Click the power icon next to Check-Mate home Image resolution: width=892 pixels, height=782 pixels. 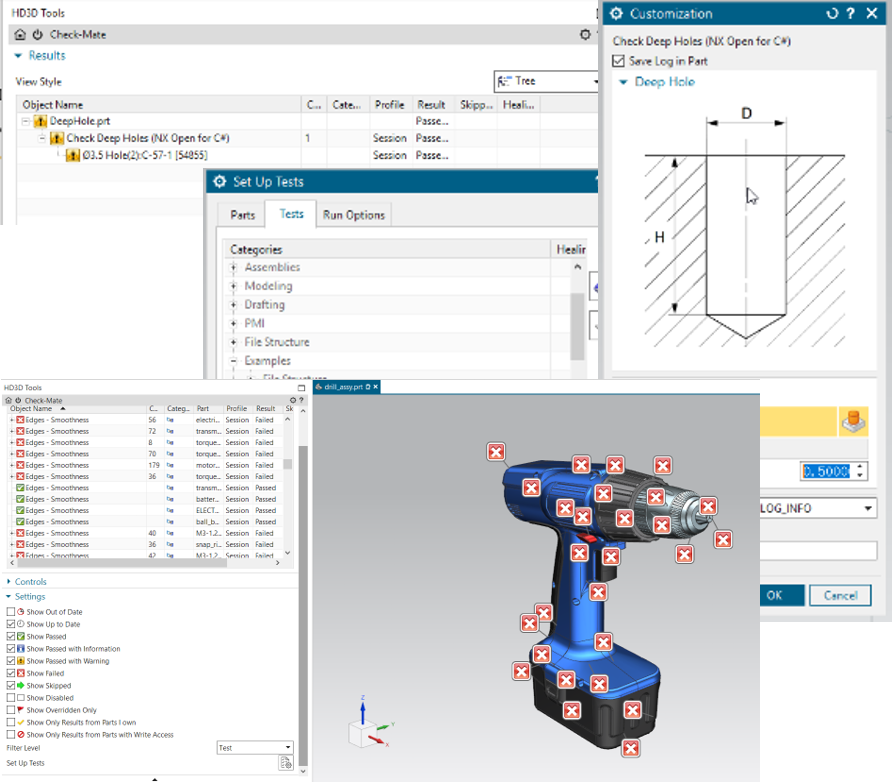coord(38,34)
